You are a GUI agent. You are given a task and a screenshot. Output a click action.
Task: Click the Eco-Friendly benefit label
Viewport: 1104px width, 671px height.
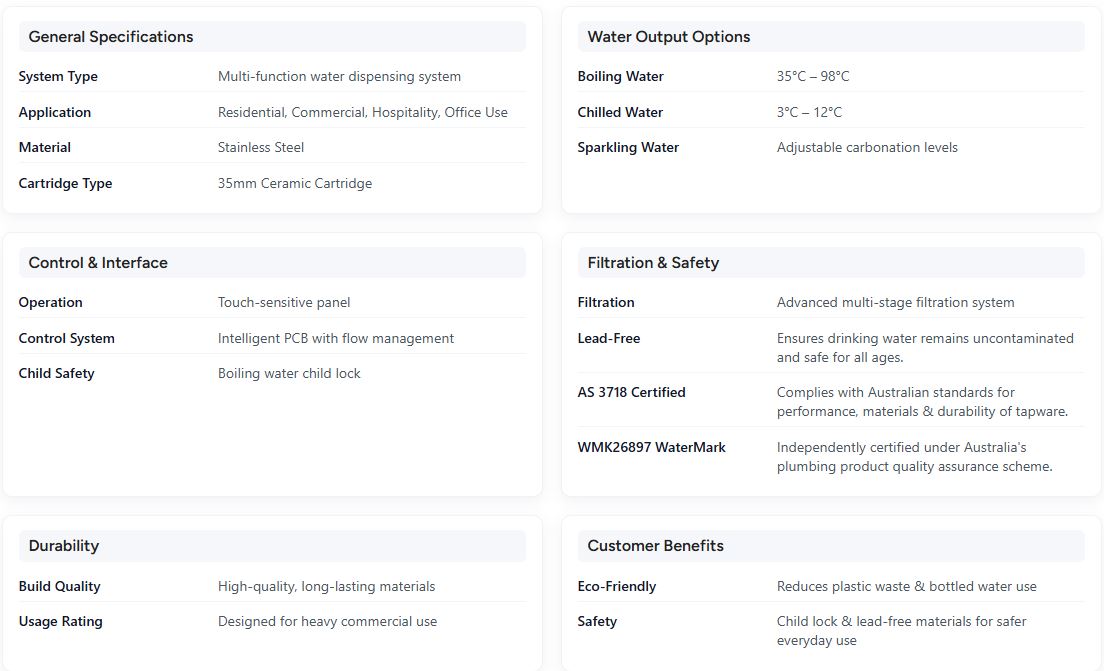[616, 587]
